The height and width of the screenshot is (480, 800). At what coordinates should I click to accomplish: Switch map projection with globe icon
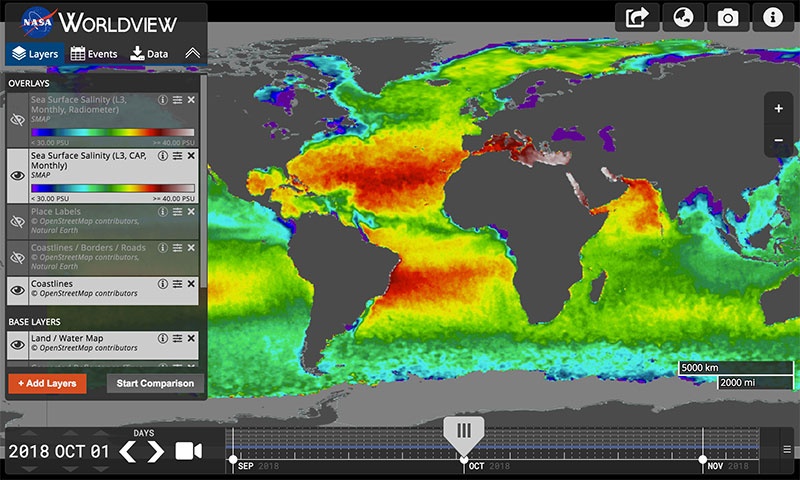[683, 17]
